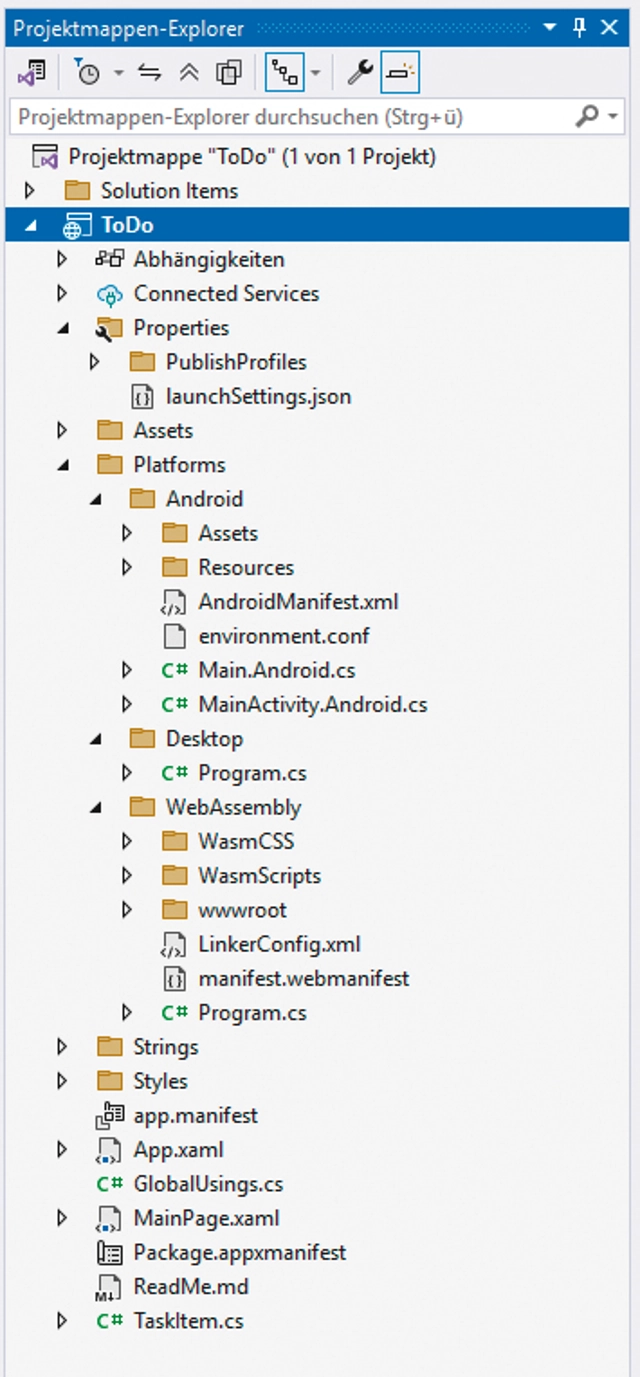Click the switch views icon on far left

[33, 72]
